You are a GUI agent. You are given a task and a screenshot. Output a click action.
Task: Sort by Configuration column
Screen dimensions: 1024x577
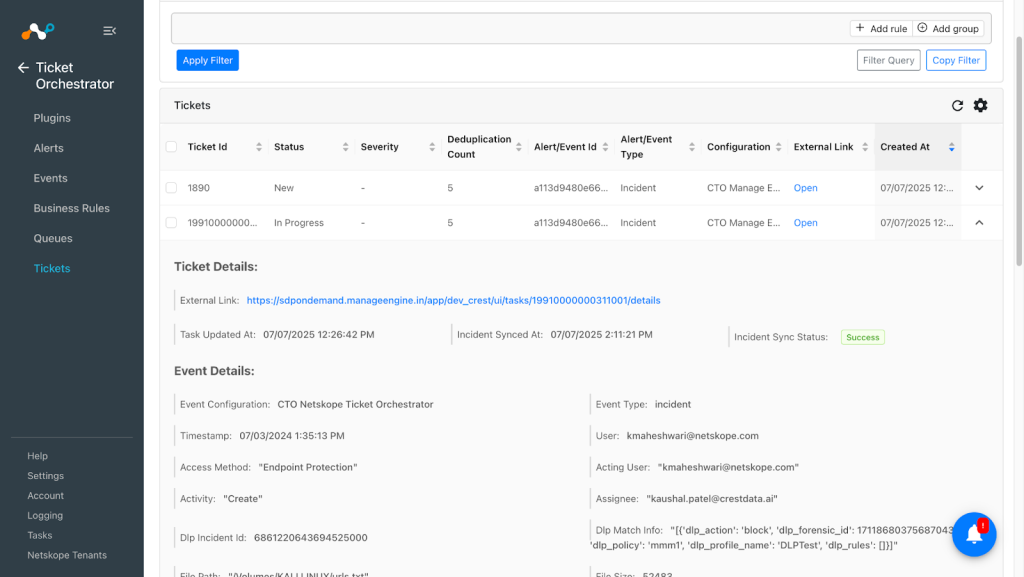coord(778,147)
